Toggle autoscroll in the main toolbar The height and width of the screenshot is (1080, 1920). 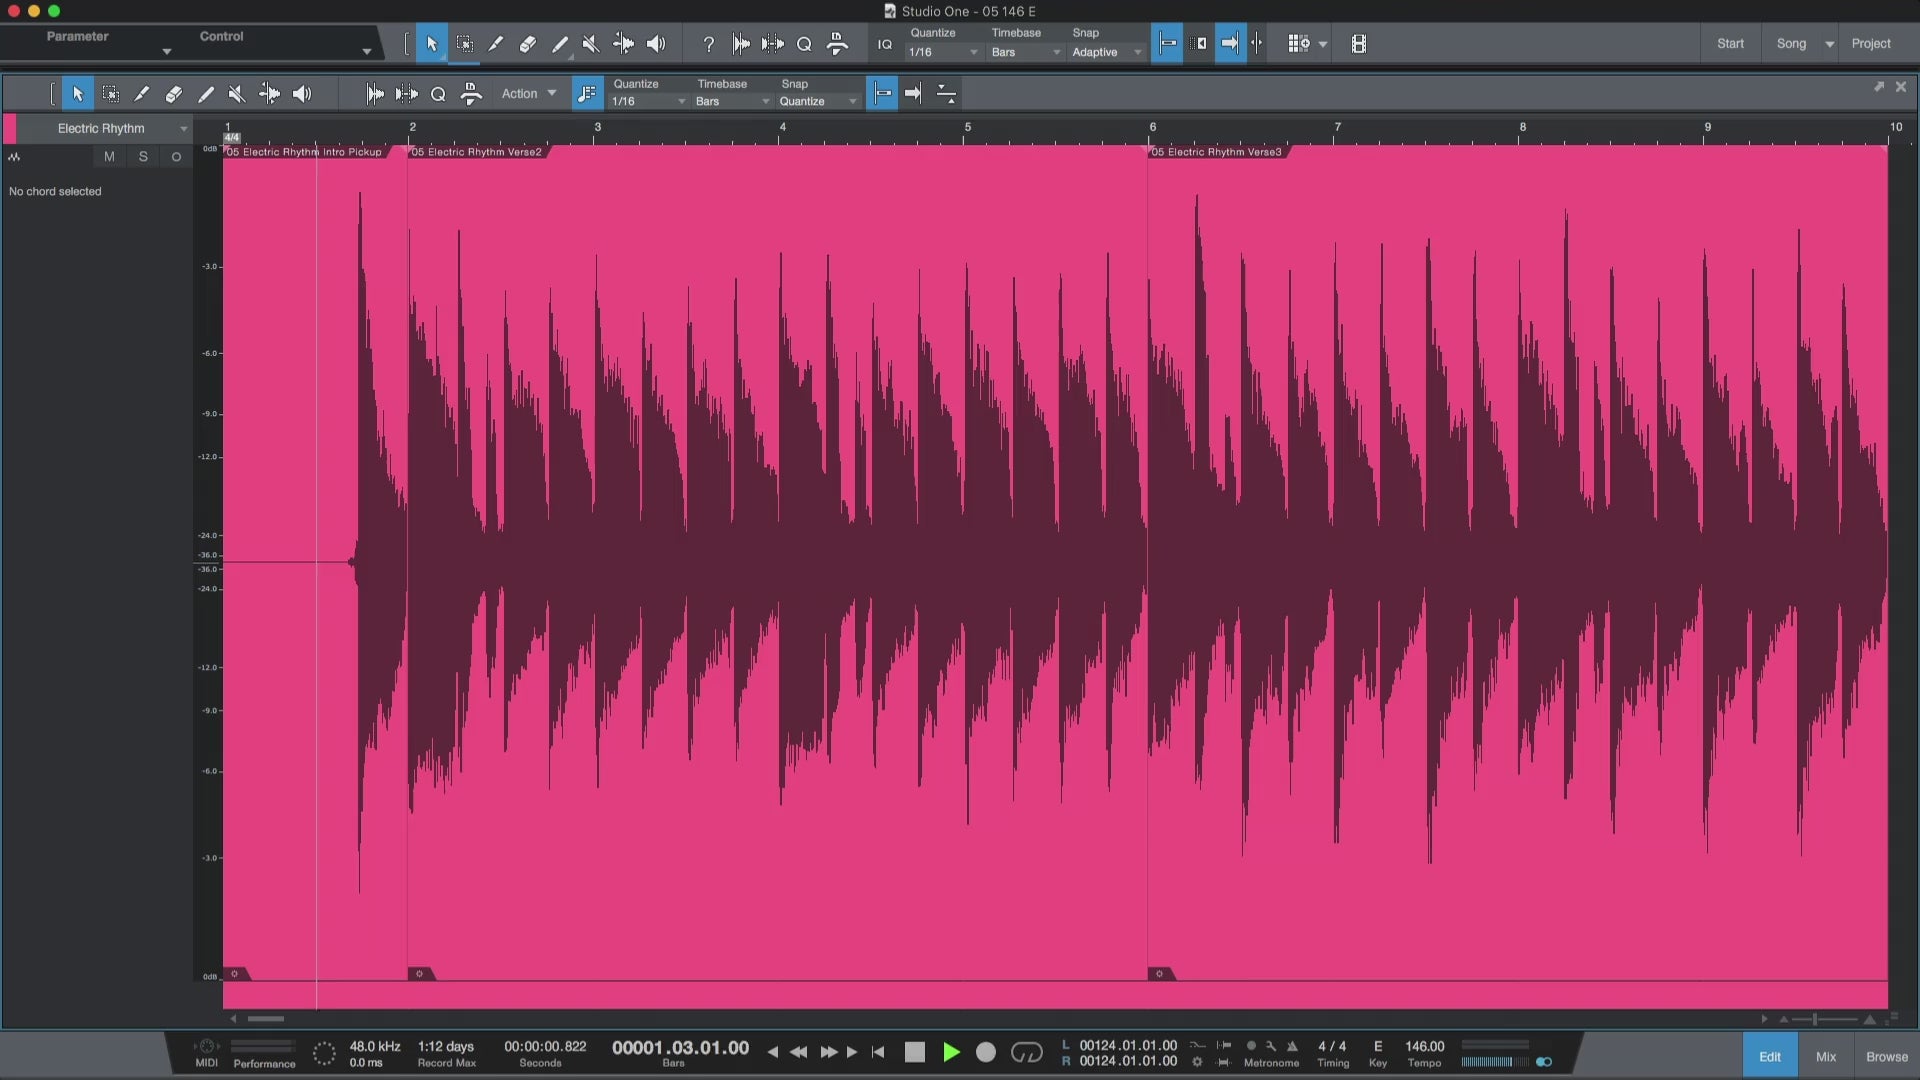(1231, 44)
